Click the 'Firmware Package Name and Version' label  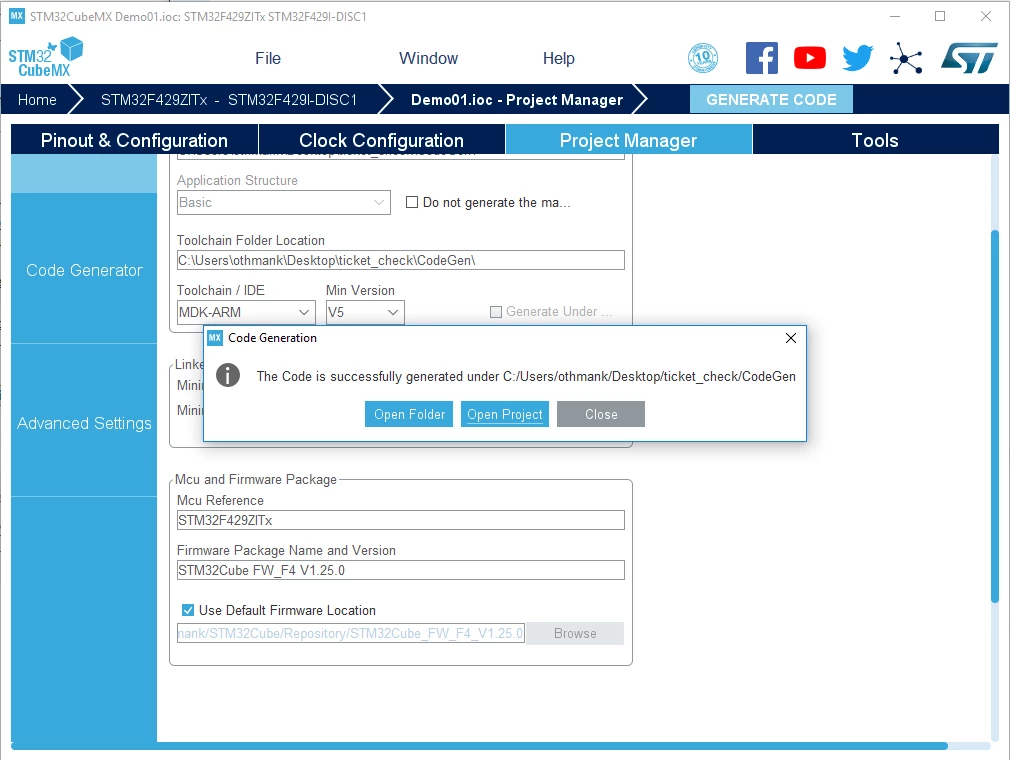287,551
